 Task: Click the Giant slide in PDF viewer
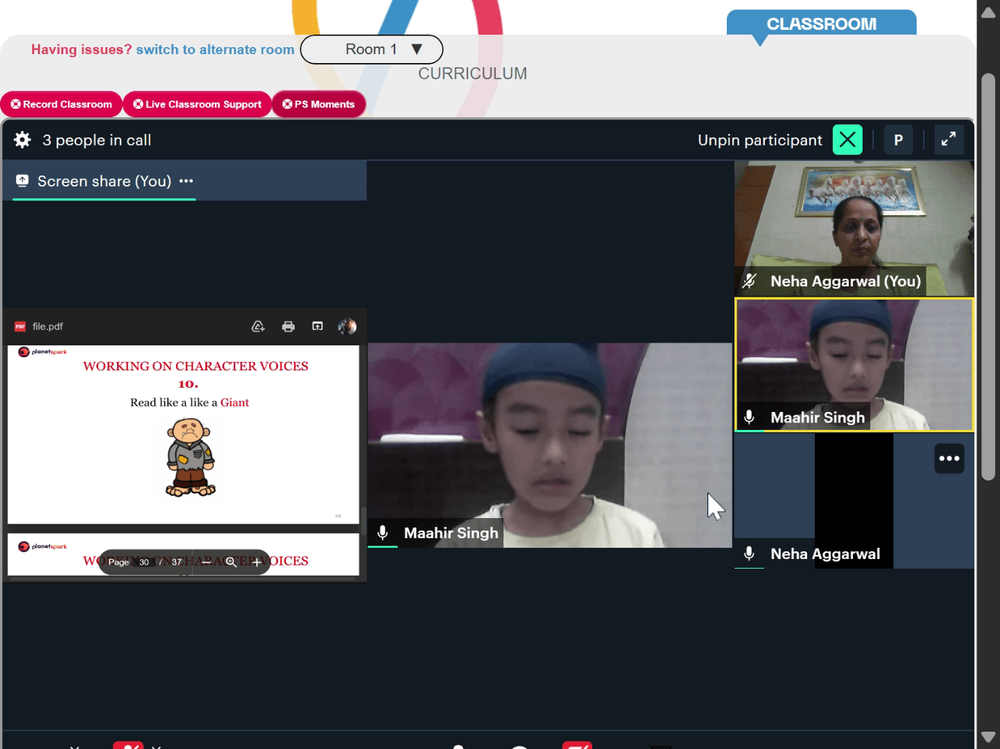[x=183, y=434]
